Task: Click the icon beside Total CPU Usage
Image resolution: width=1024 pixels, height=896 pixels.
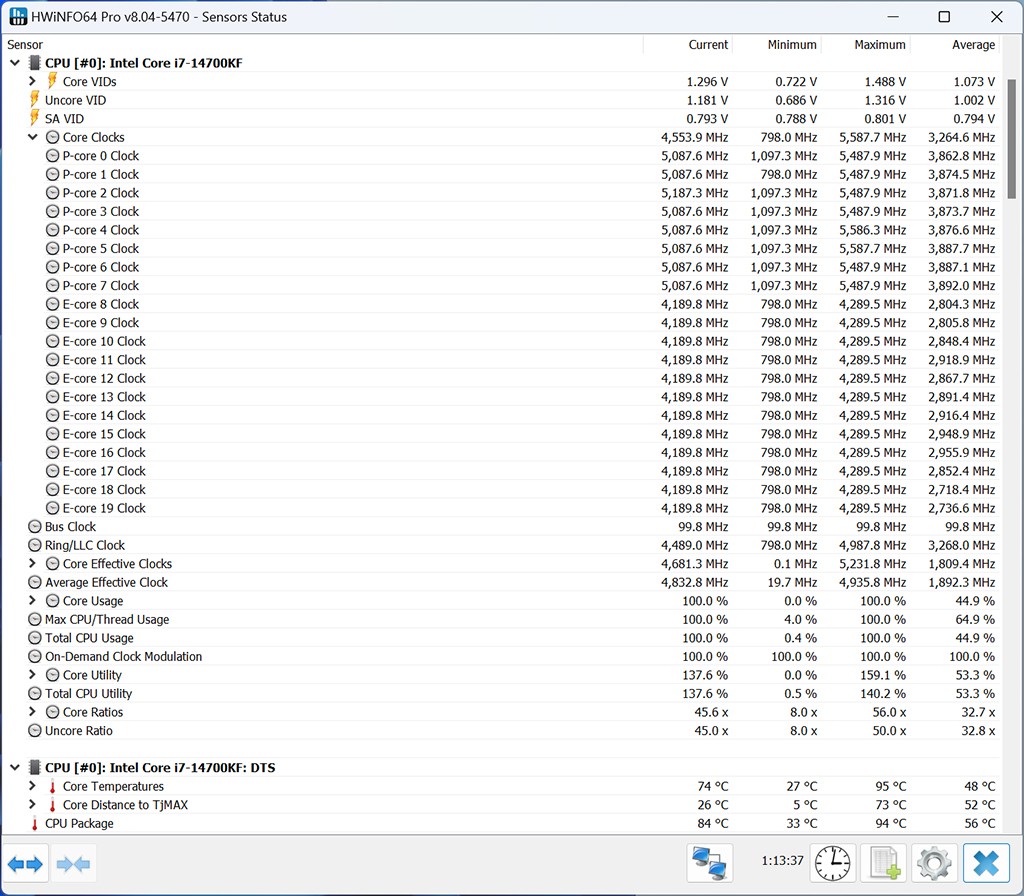Action: pos(35,637)
